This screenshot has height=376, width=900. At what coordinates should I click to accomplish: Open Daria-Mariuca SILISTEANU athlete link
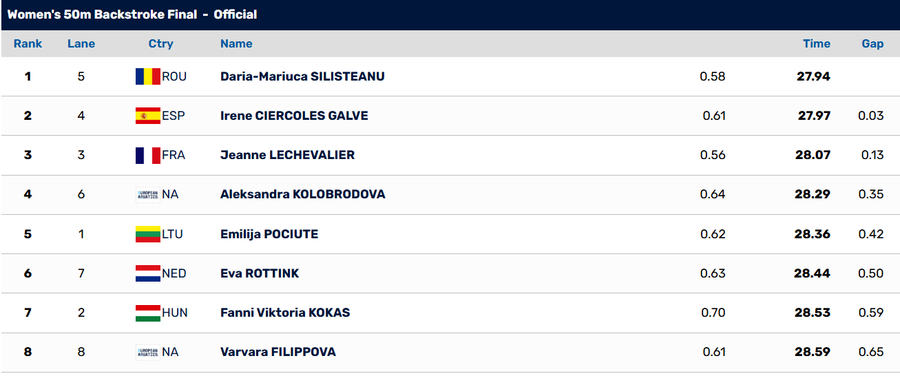point(302,76)
